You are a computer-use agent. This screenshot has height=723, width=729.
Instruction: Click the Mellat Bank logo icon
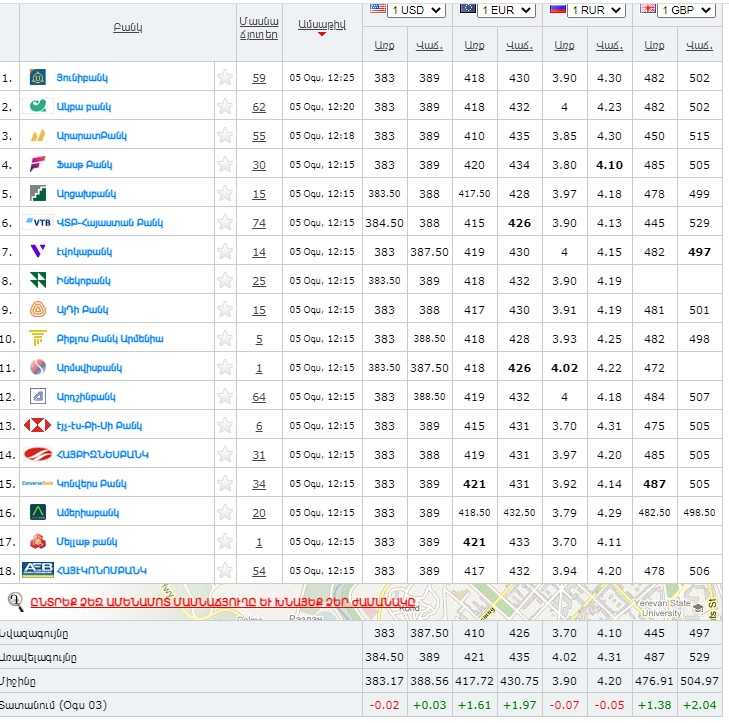tap(37, 542)
